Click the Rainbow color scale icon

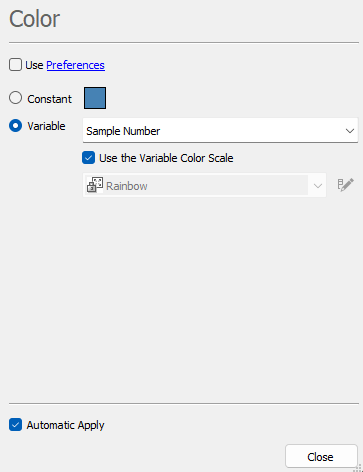(95, 185)
